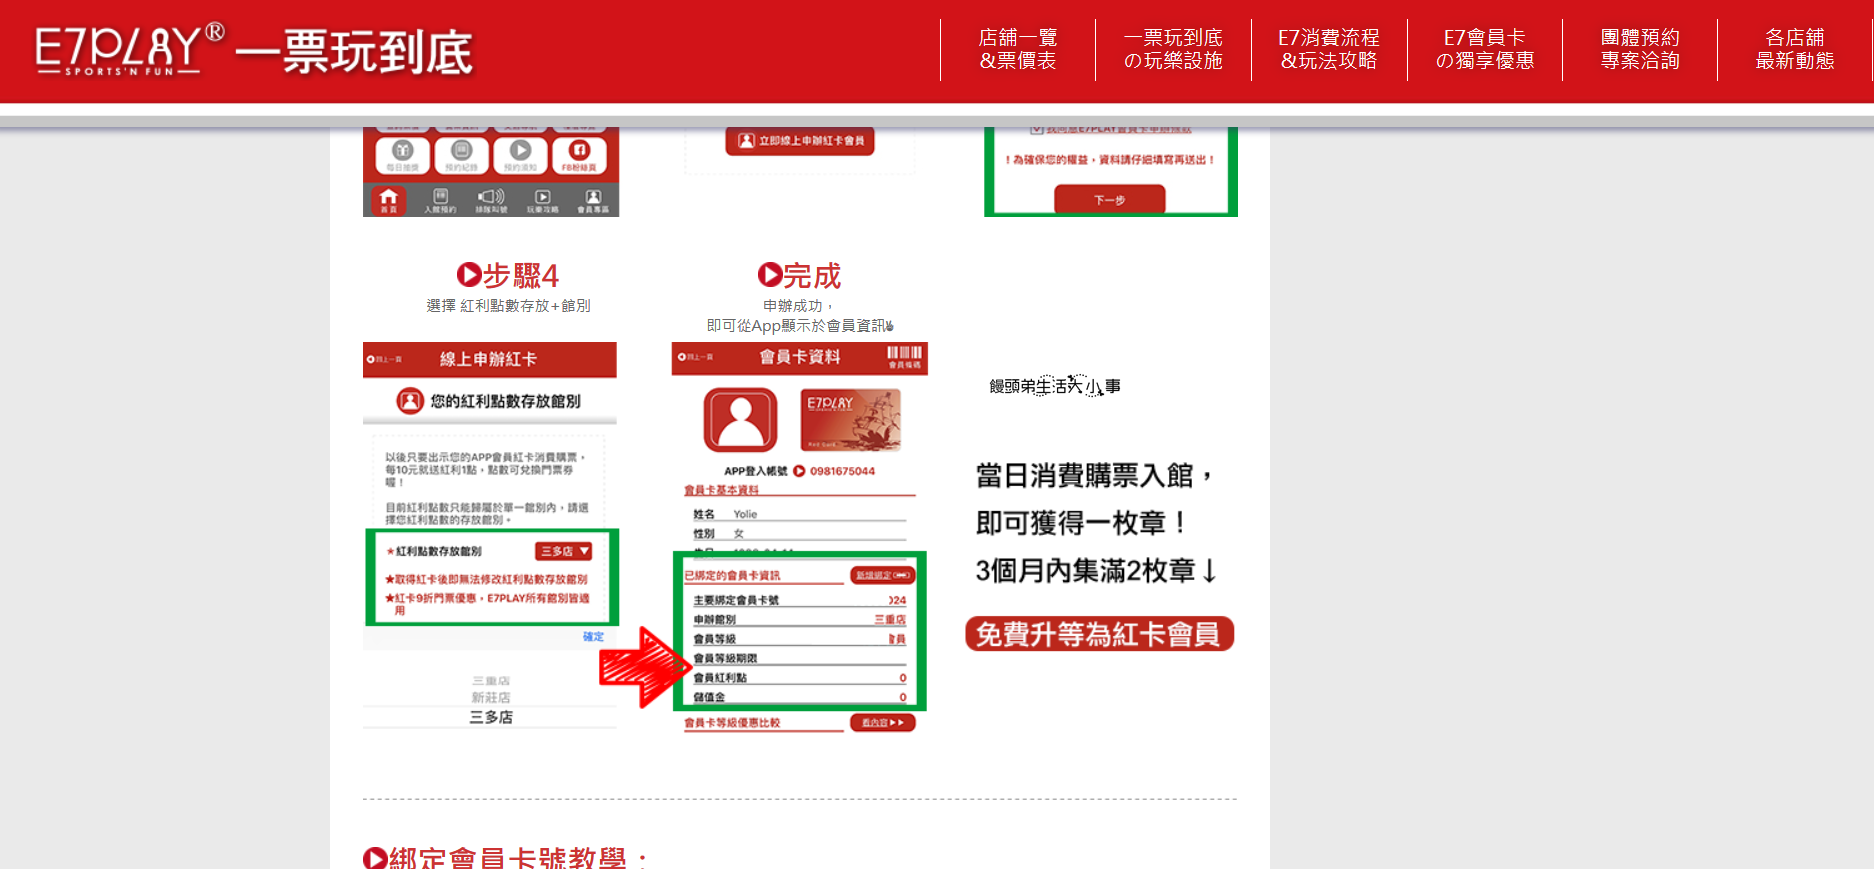Click the red member avatar icon
Screen dimensions: 1874x869
(740, 420)
